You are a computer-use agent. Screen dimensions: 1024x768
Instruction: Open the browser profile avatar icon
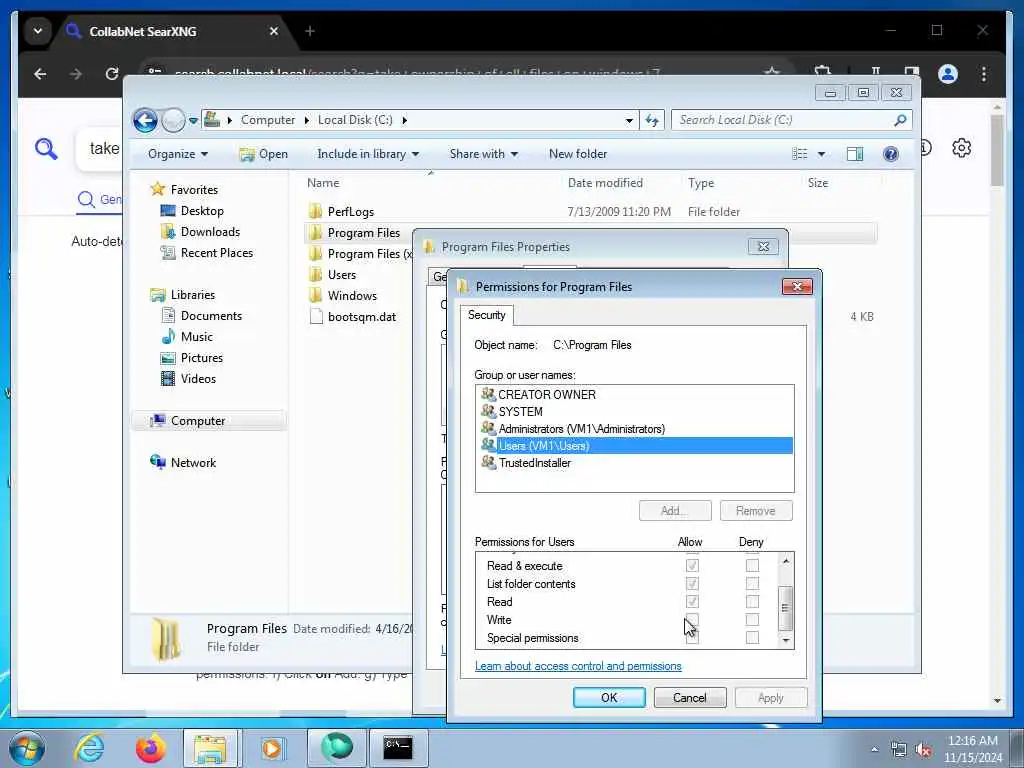pyautogui.click(x=948, y=74)
